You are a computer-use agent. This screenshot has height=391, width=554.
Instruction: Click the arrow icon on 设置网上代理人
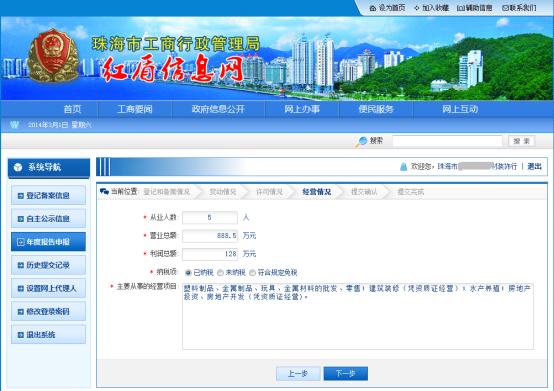pyautogui.click(x=21, y=289)
